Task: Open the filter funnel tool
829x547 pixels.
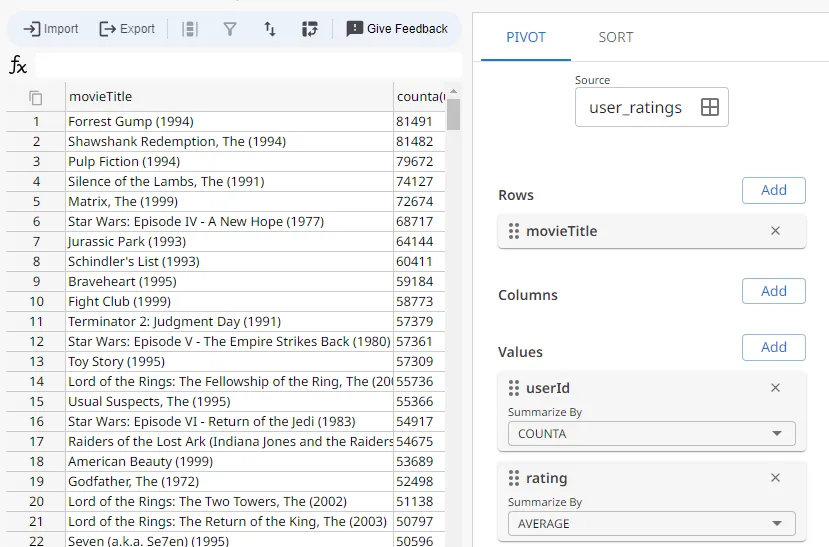Action: pos(230,29)
